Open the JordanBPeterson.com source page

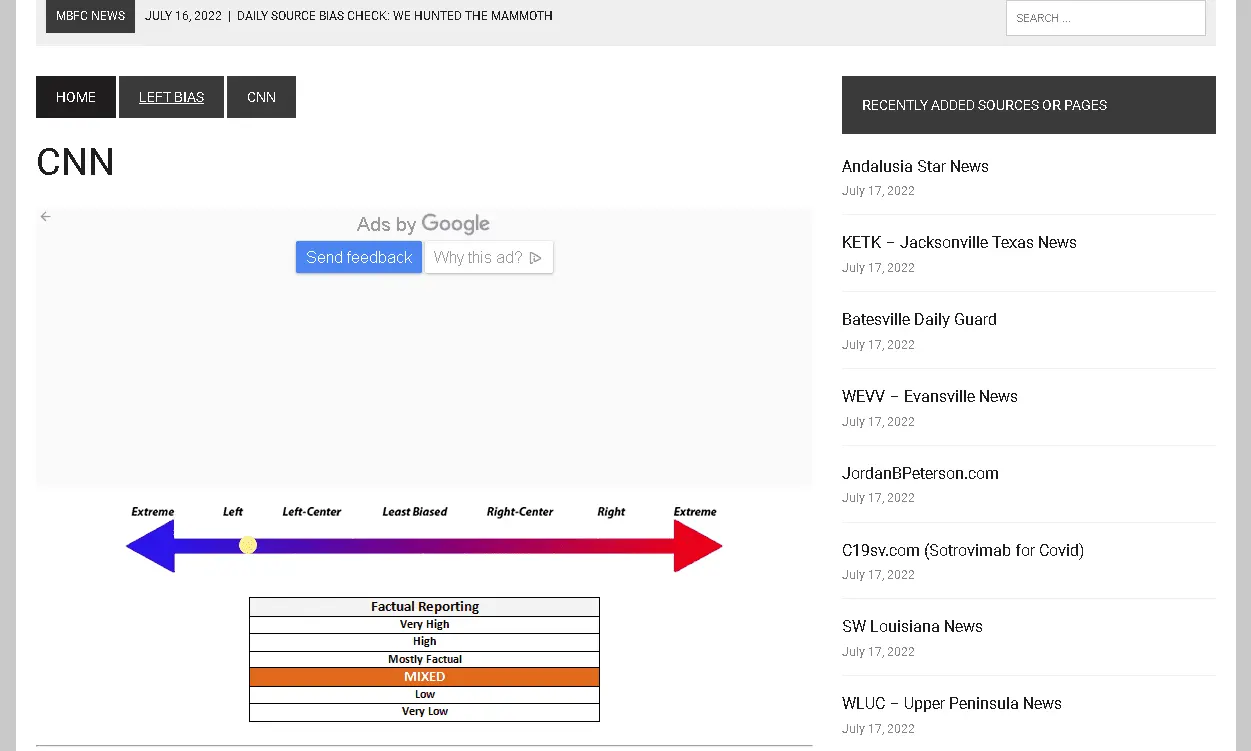920,473
